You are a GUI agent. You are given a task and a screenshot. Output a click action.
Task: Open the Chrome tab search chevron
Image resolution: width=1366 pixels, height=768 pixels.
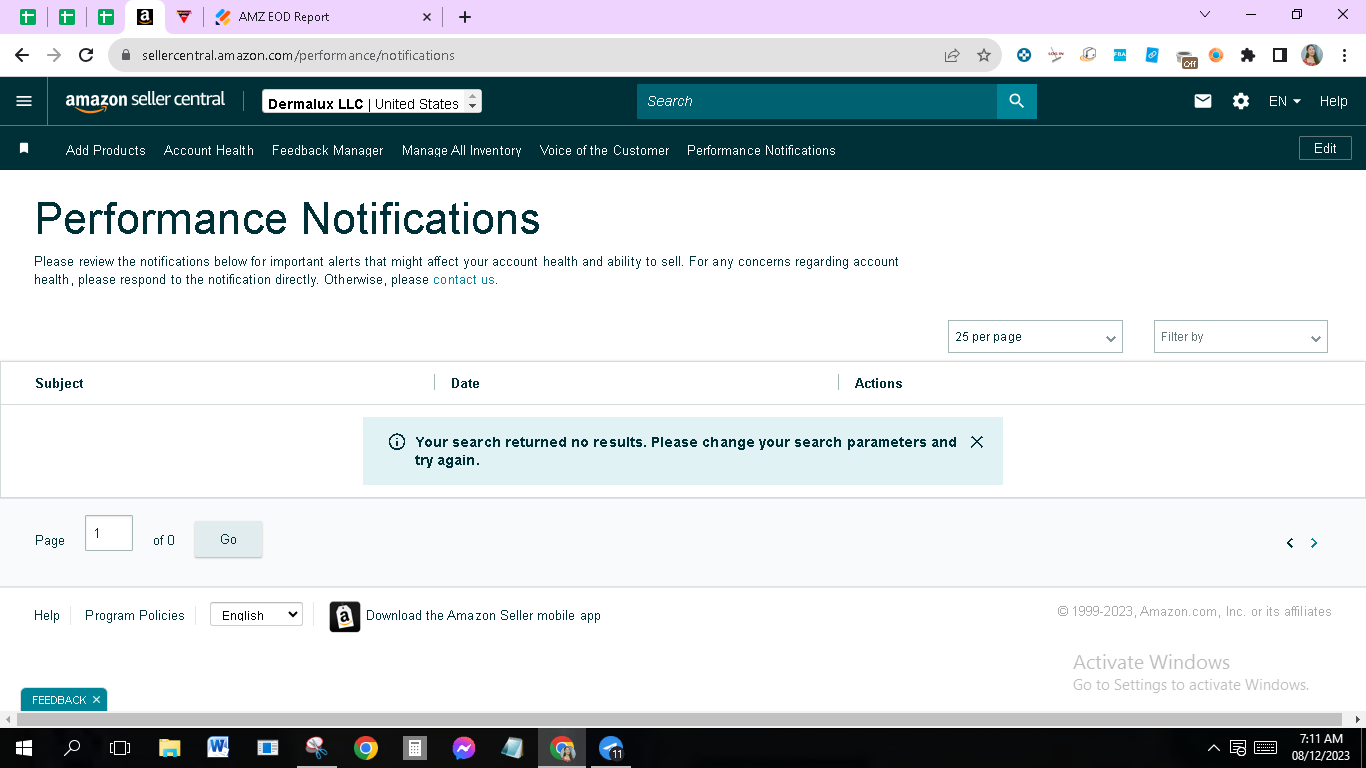coord(1205,15)
